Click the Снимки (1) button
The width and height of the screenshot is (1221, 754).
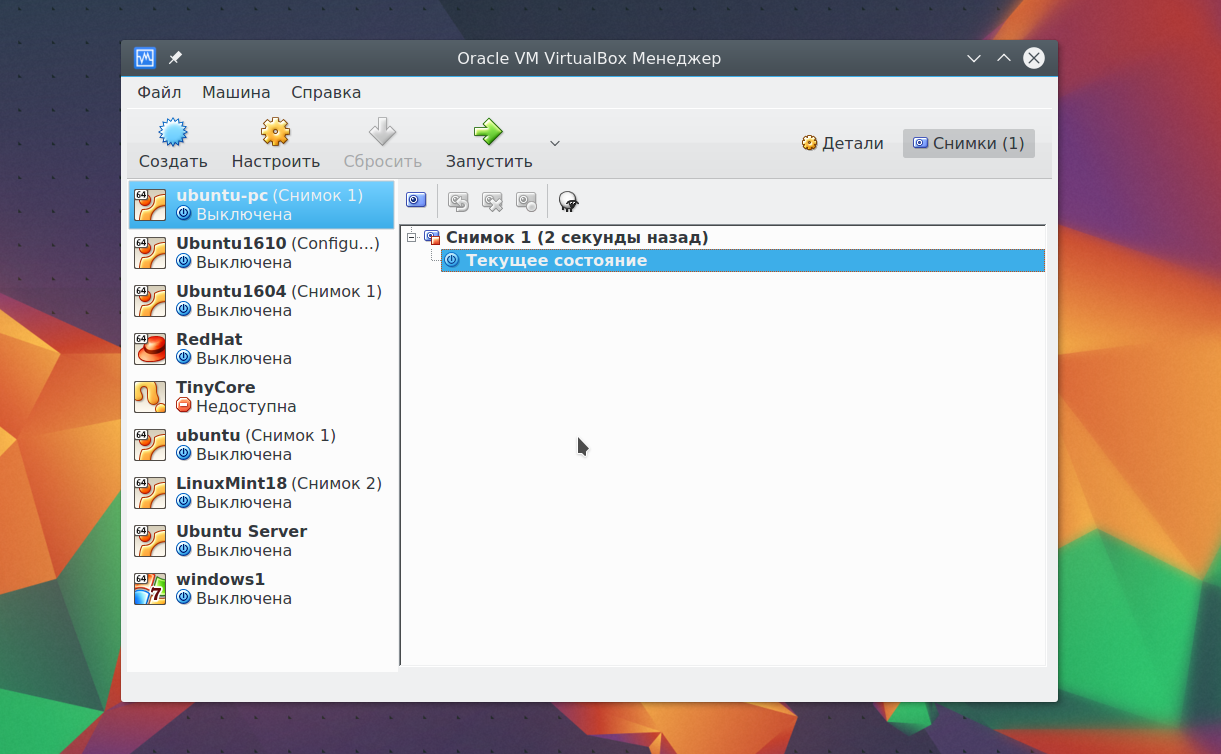tap(967, 143)
